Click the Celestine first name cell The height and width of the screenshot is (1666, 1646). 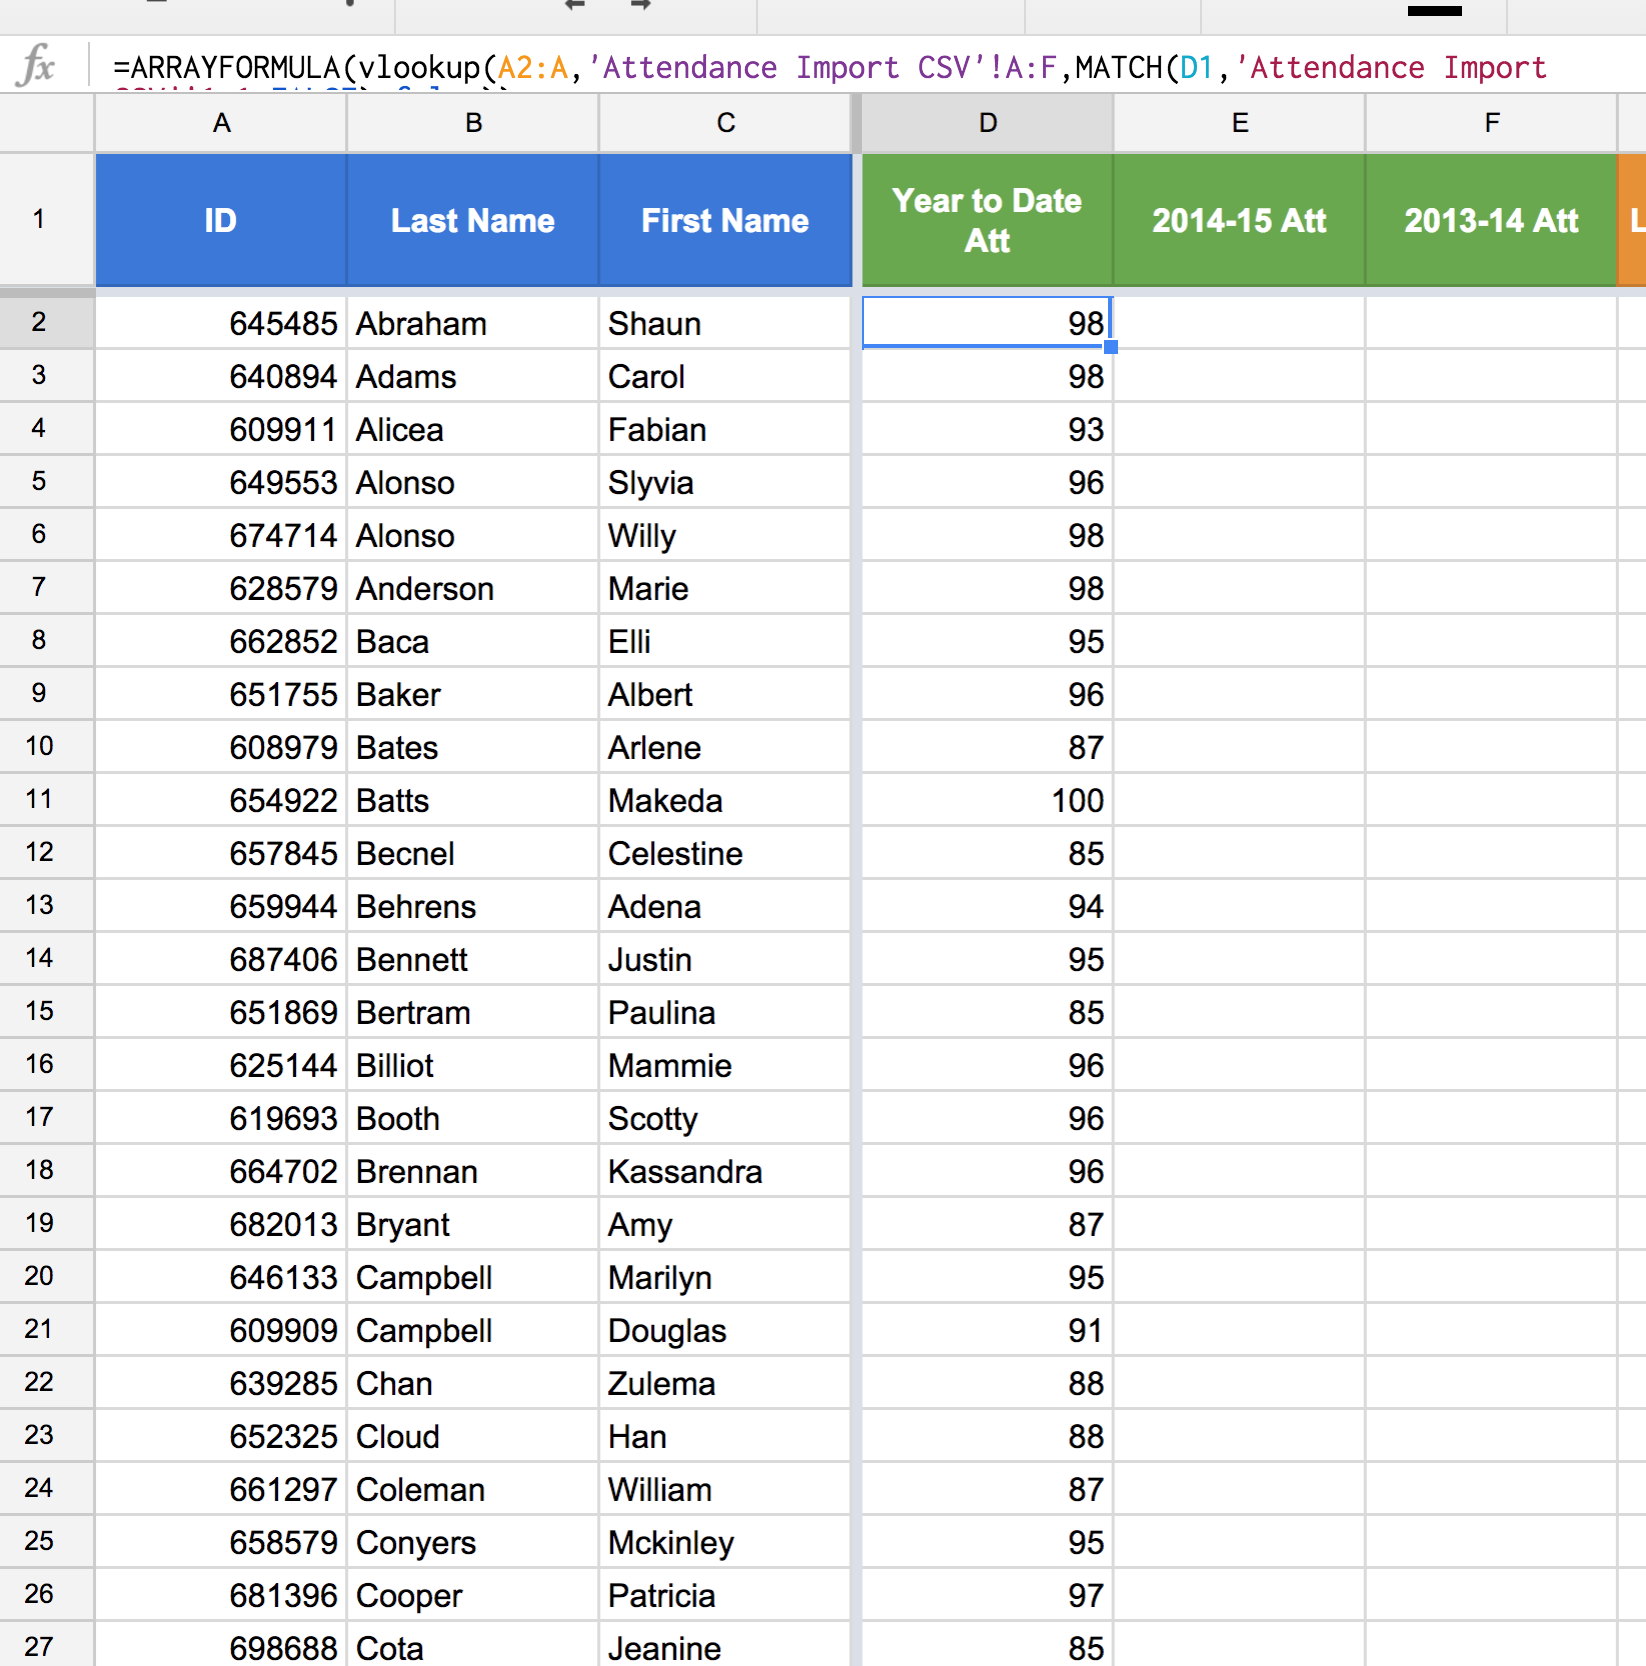(x=725, y=853)
